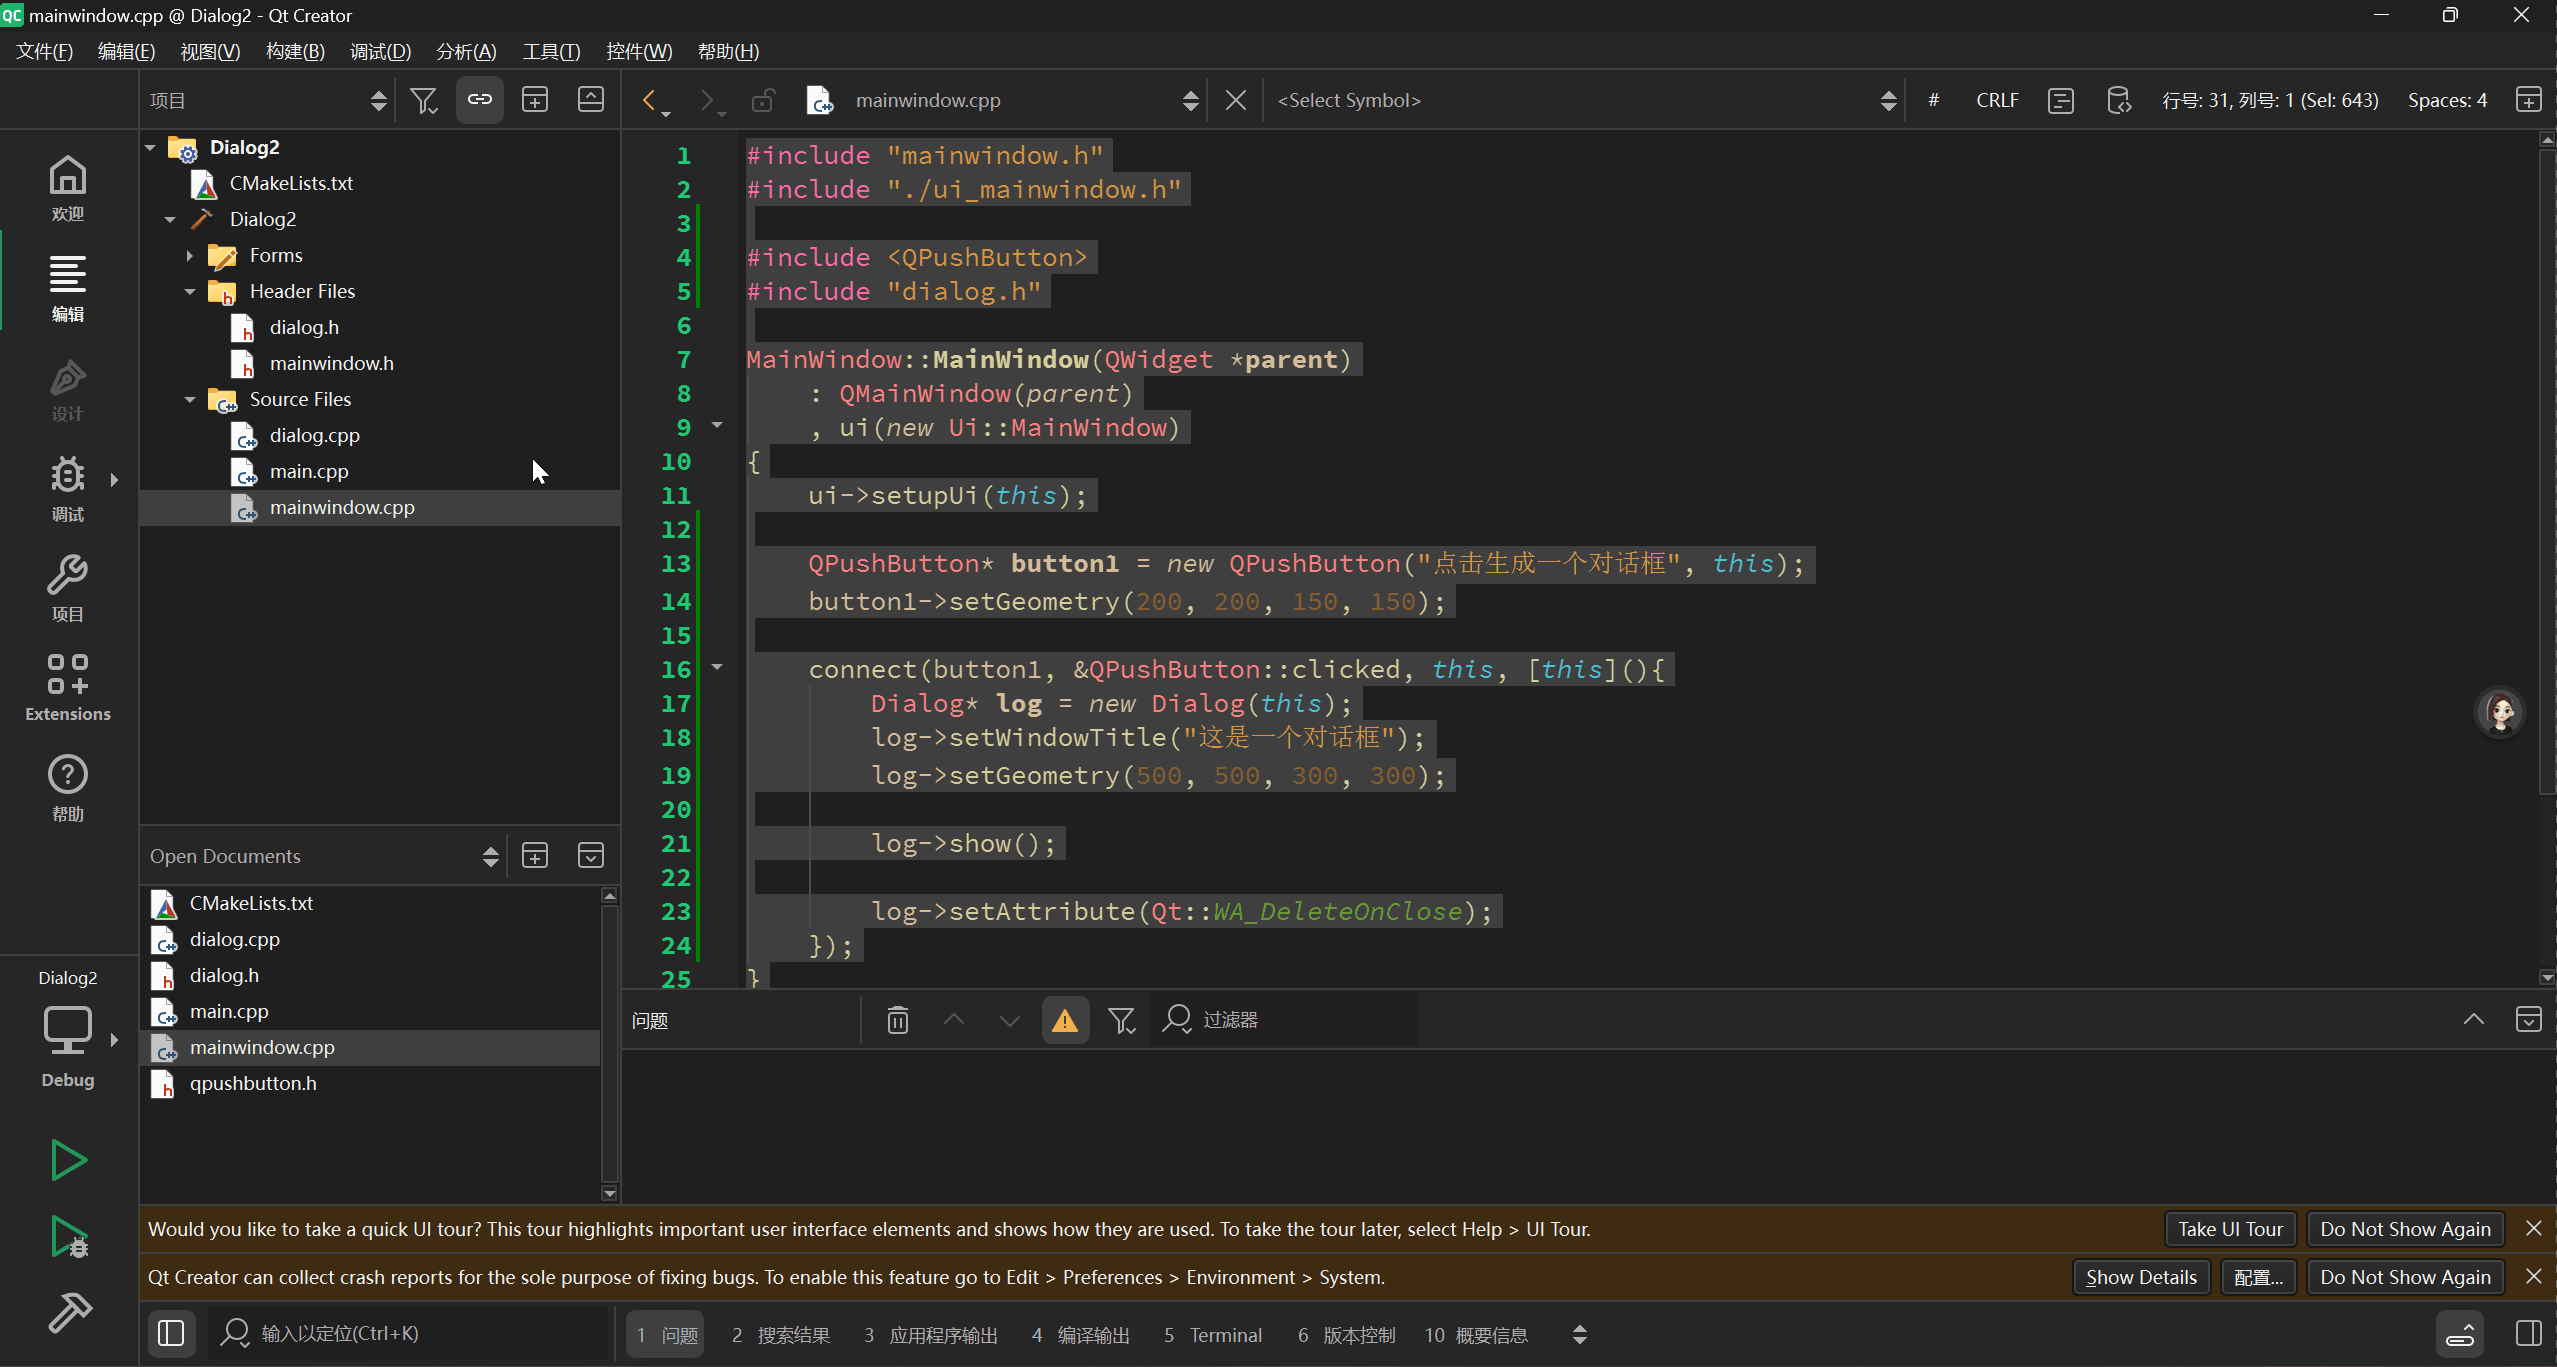Open the Open Documents view dropdown
Screen dimensions: 2557x1367
click(323, 856)
